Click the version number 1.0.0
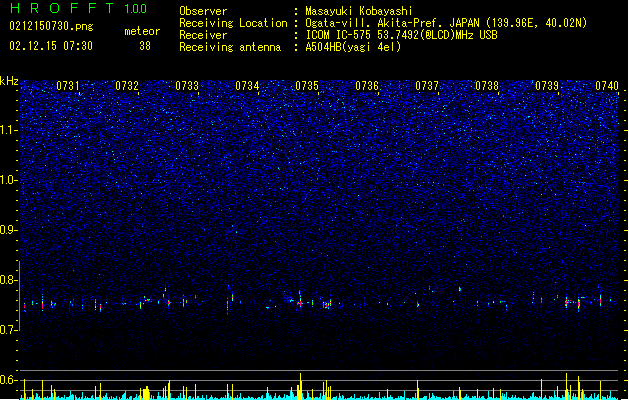The image size is (629, 400). pos(136,9)
